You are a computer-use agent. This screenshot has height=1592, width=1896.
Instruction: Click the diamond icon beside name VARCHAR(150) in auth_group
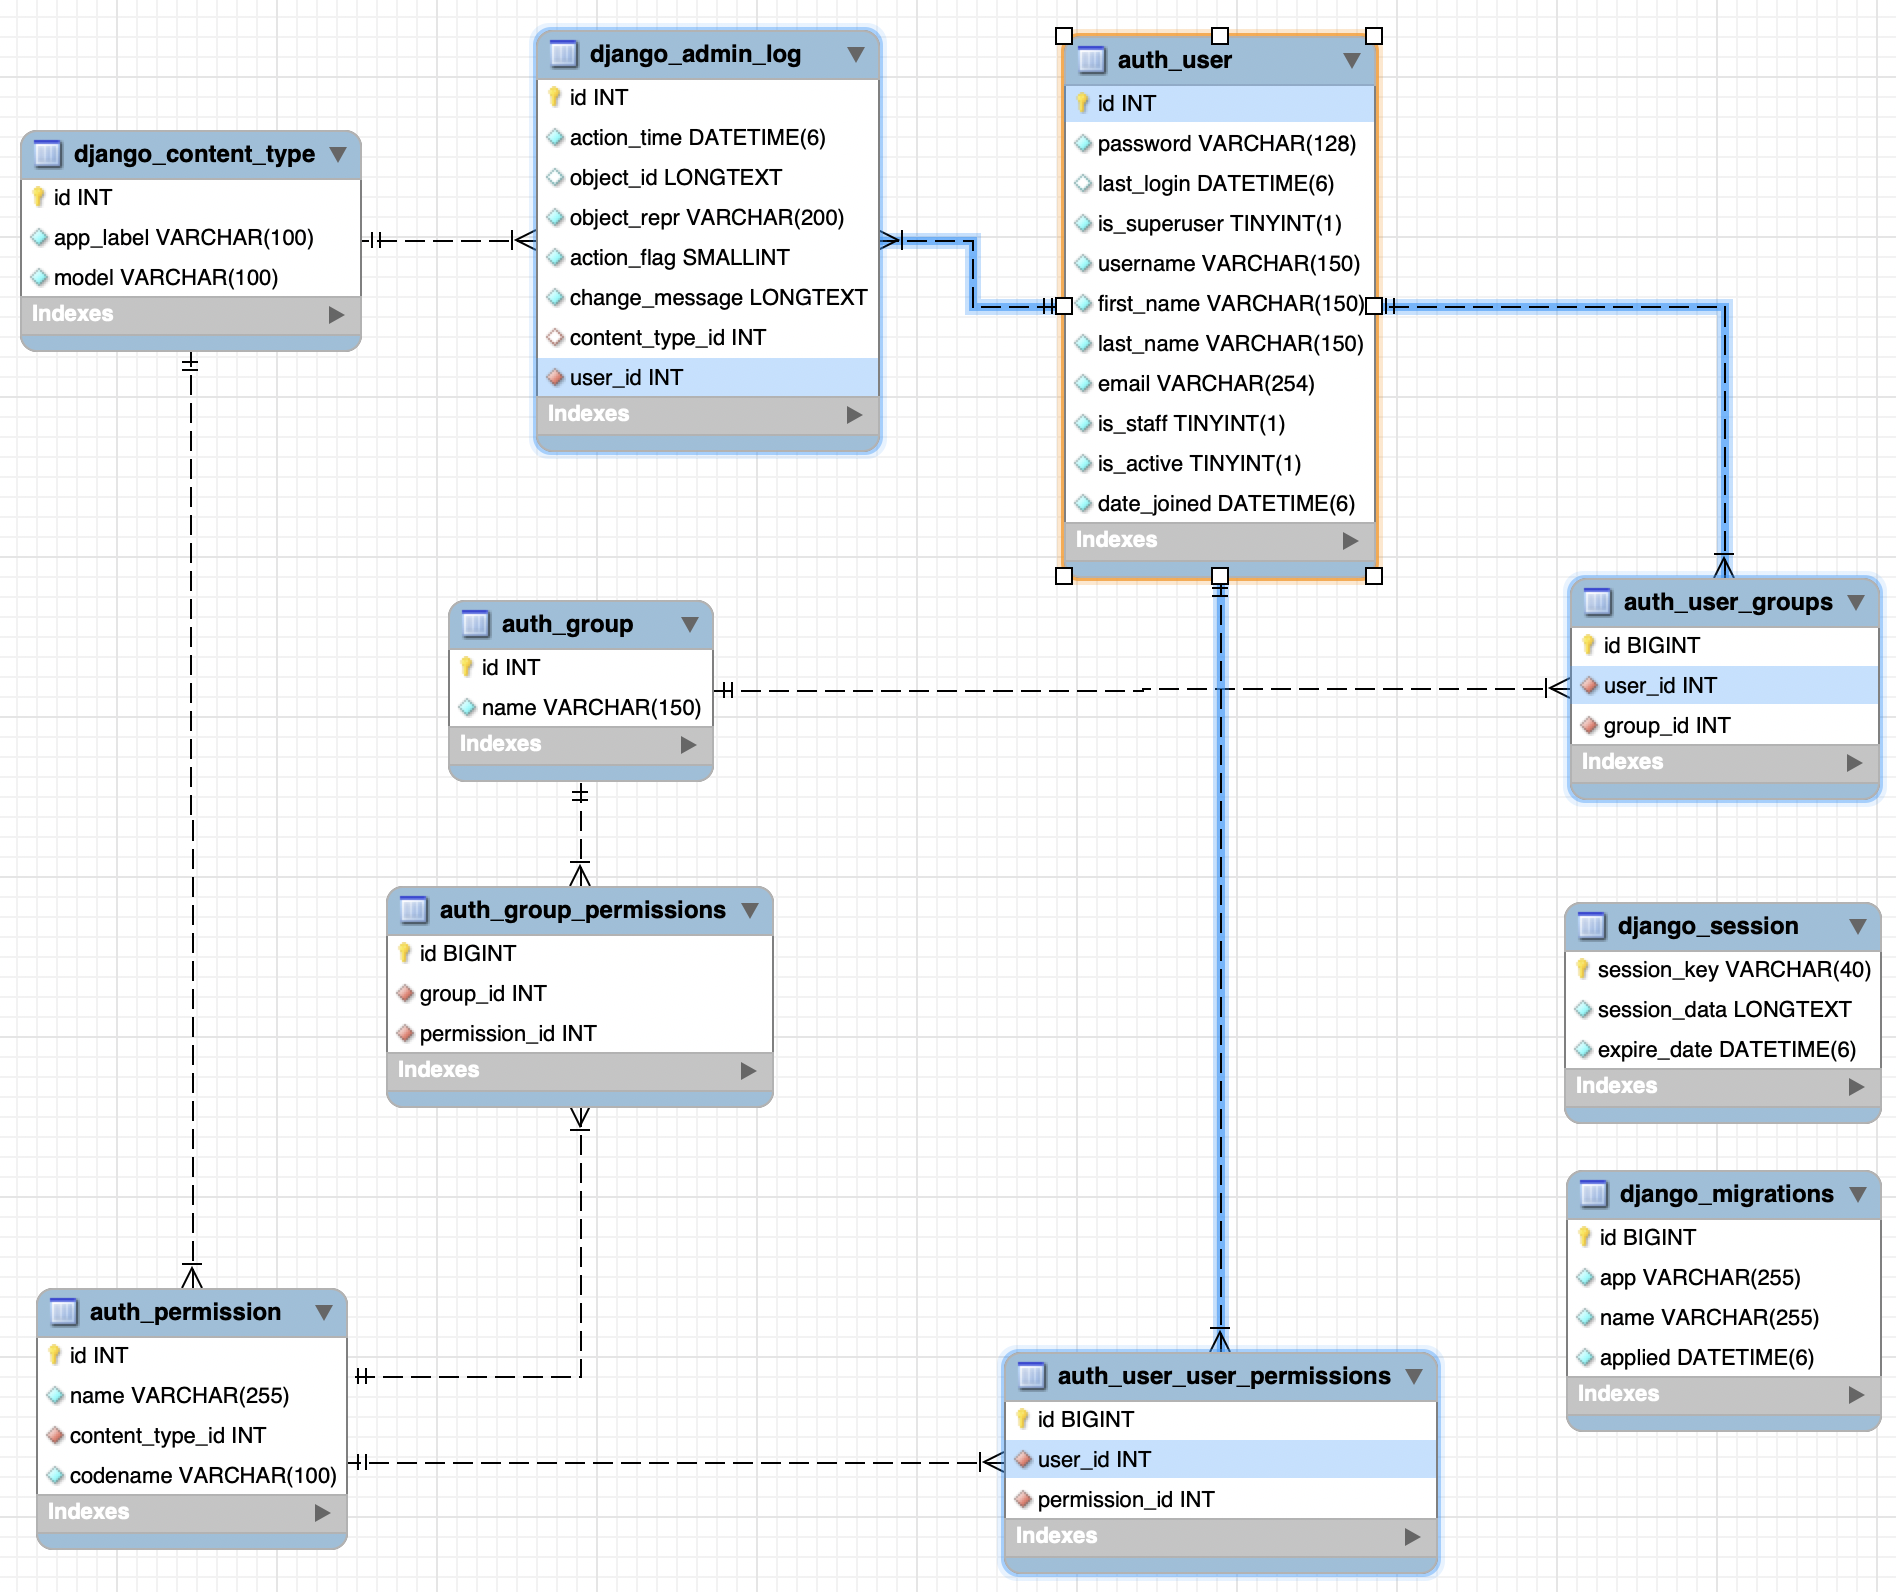pos(467,708)
